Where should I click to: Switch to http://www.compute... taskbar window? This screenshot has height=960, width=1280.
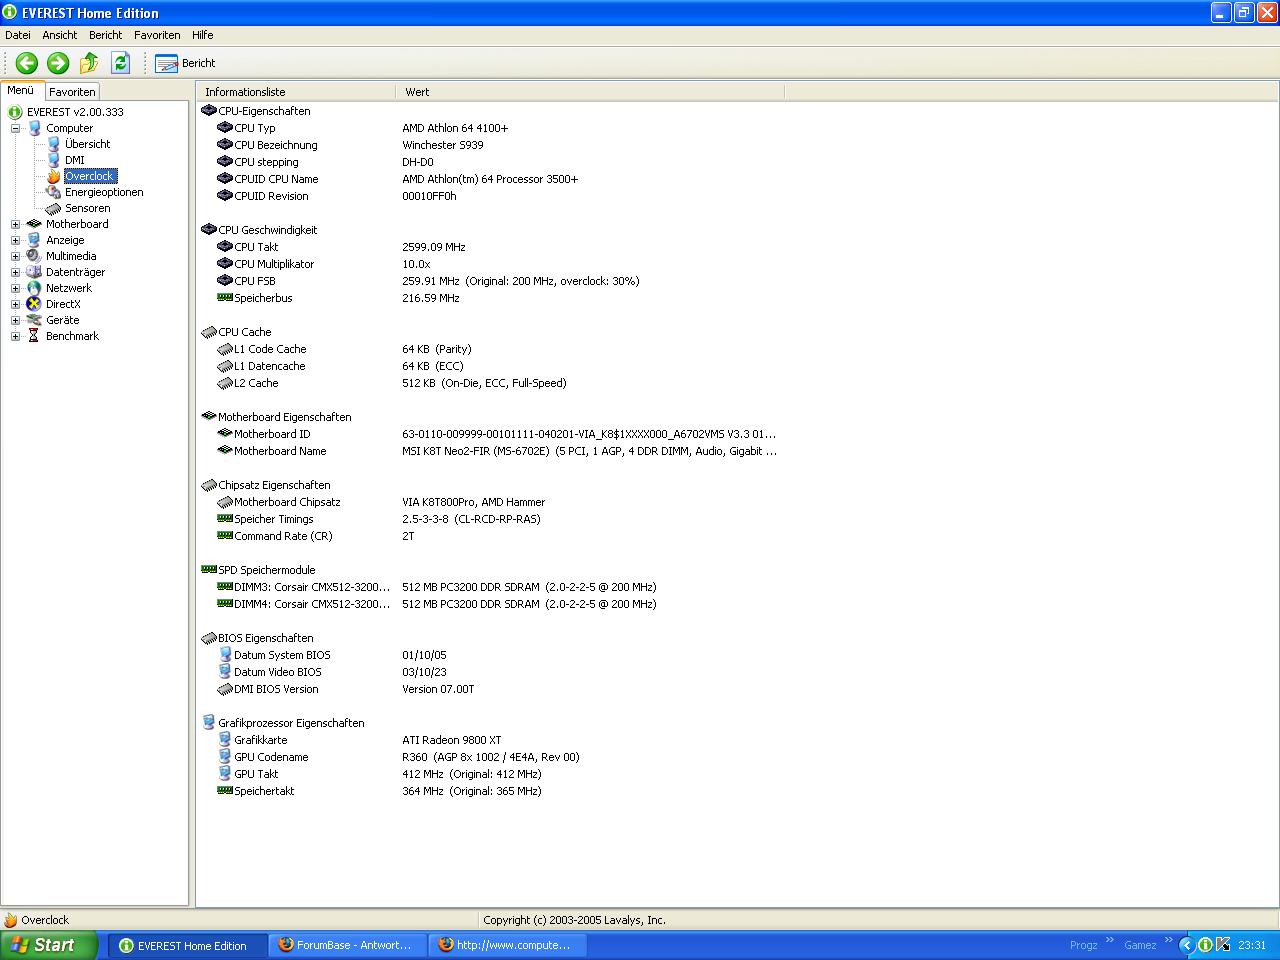pyautogui.click(x=506, y=945)
